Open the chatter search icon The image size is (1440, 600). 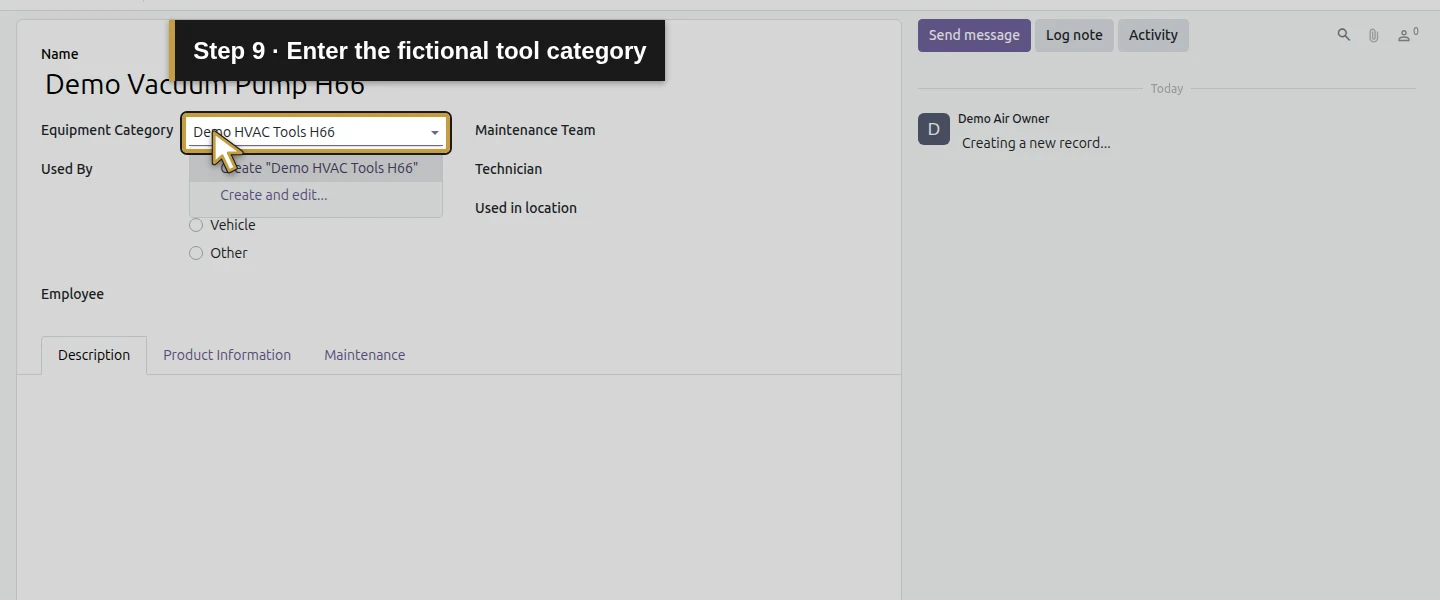pyautogui.click(x=1344, y=35)
